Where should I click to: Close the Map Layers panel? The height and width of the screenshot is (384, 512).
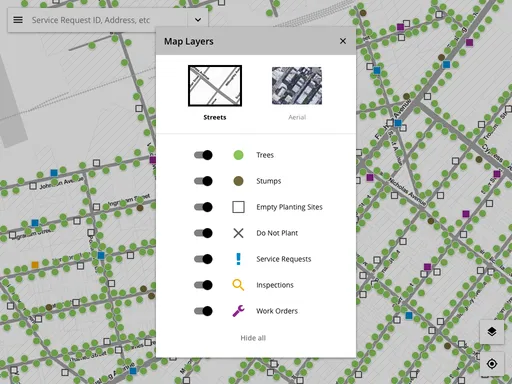coord(343,41)
